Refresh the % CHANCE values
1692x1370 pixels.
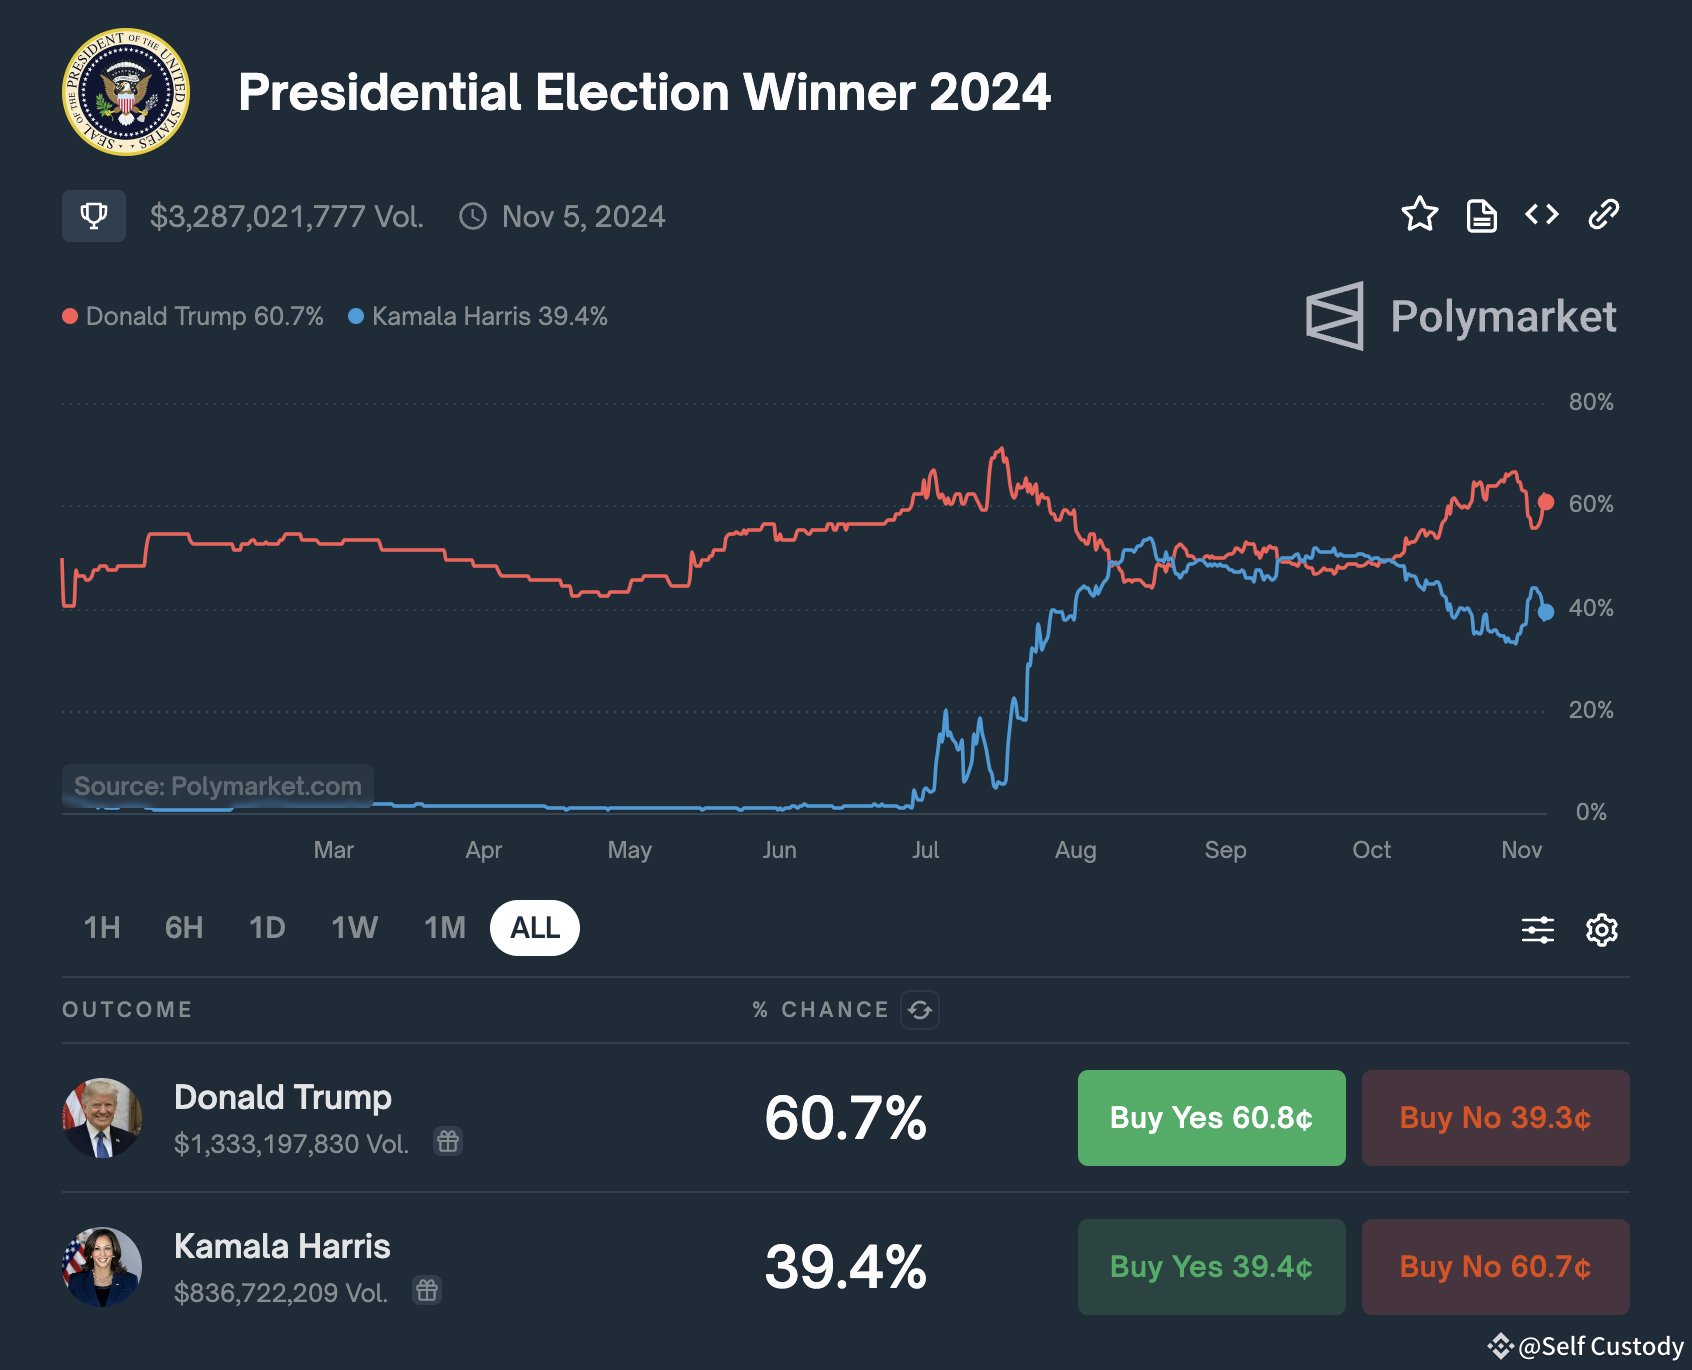[921, 1010]
